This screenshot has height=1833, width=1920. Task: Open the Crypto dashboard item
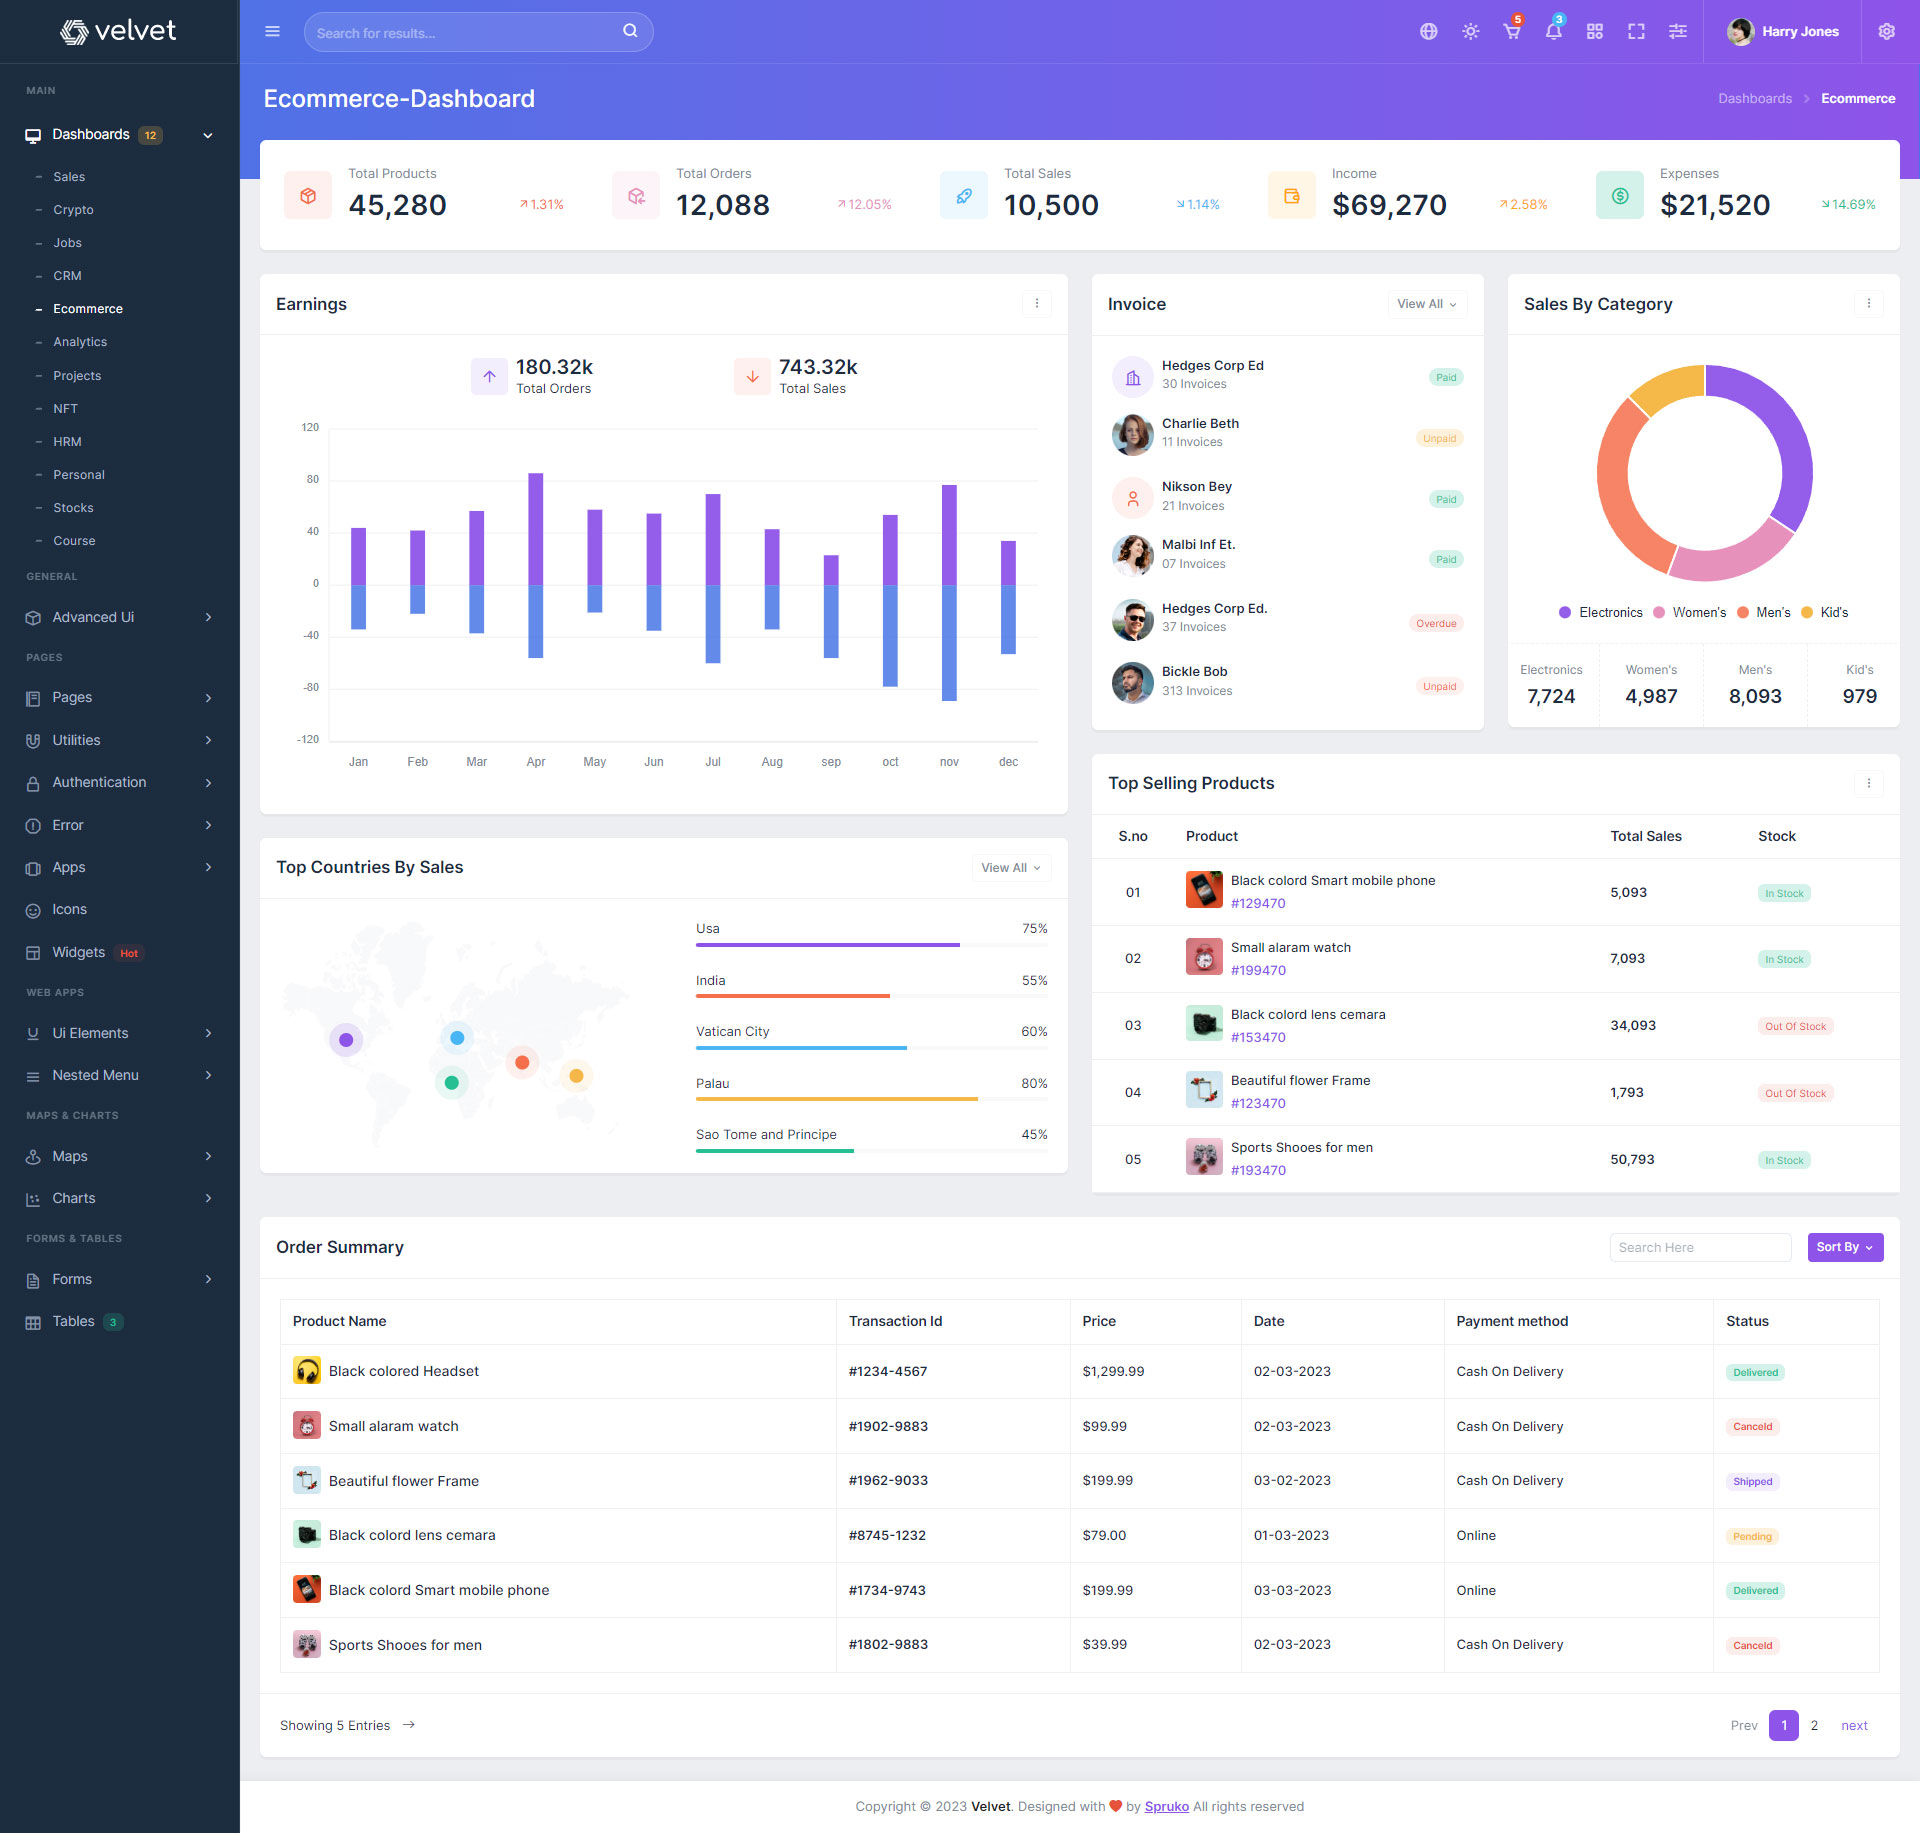tap(73, 210)
